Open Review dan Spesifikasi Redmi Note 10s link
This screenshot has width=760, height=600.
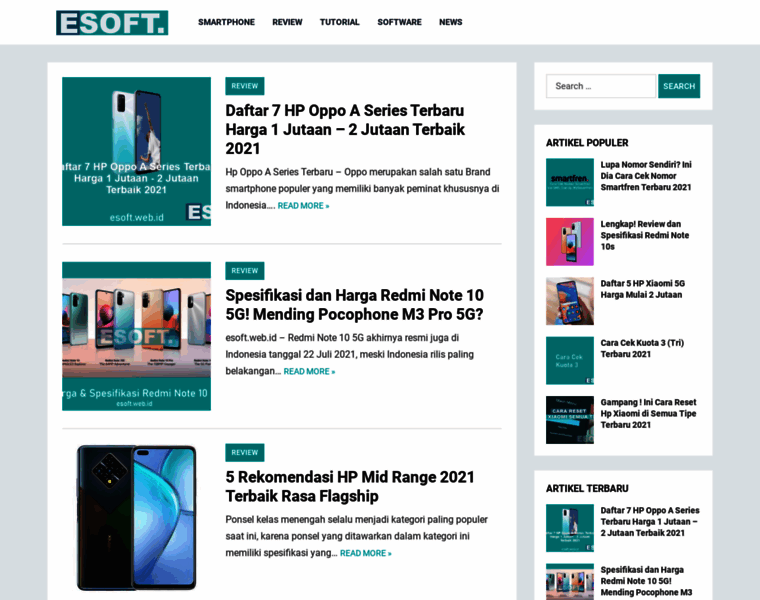pyautogui.click(x=645, y=235)
